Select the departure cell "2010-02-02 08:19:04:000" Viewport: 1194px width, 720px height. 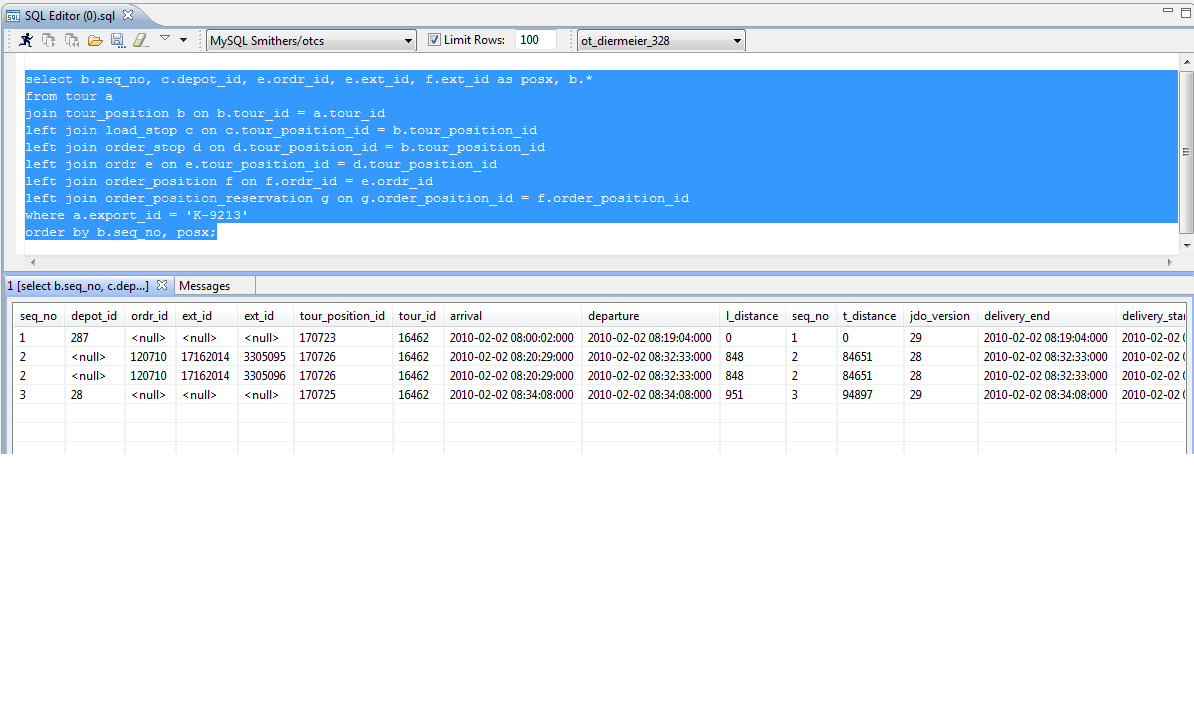pyautogui.click(x=650, y=337)
